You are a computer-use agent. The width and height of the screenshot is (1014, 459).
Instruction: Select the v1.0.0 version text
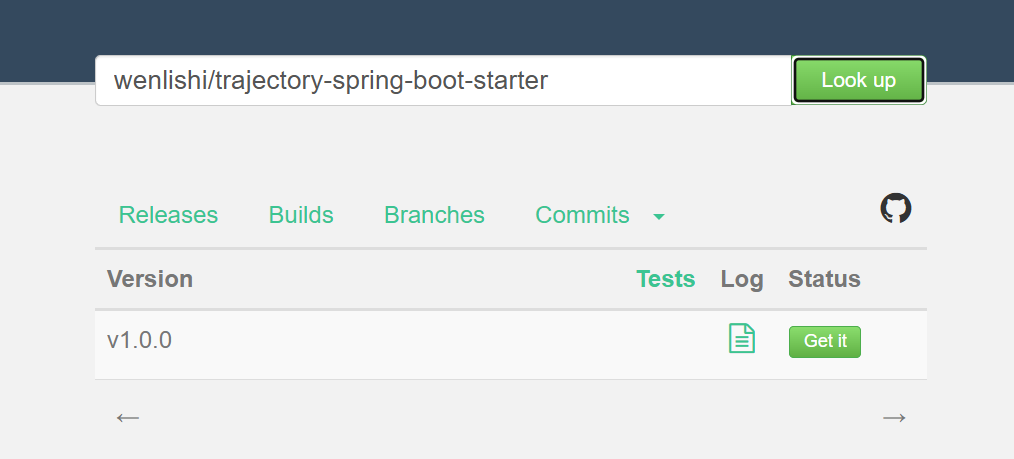click(x=139, y=340)
